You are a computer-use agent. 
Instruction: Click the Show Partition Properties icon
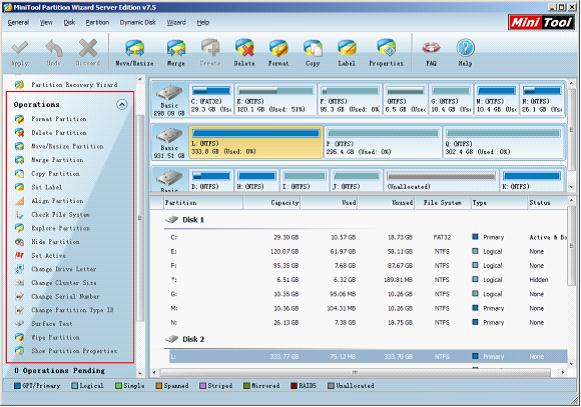(x=19, y=351)
